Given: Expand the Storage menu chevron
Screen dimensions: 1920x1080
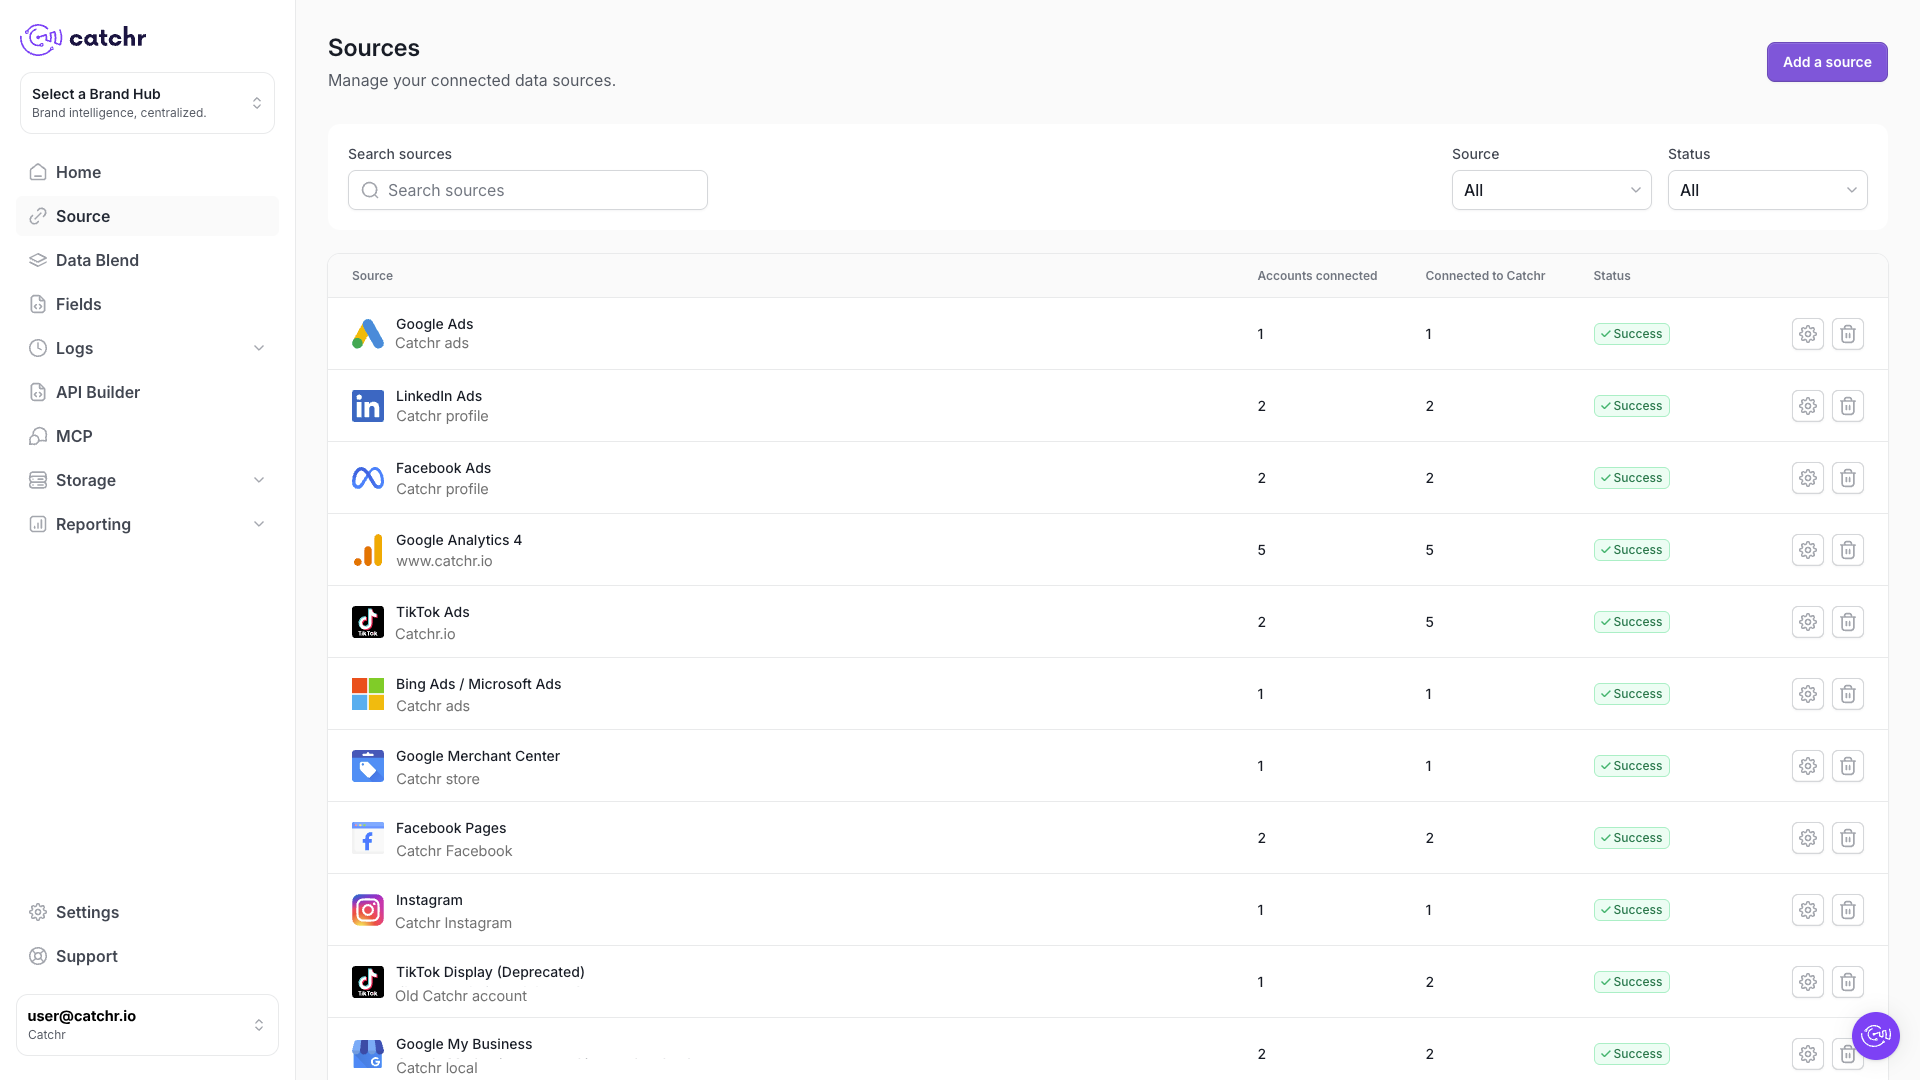Looking at the screenshot, I should (259, 480).
